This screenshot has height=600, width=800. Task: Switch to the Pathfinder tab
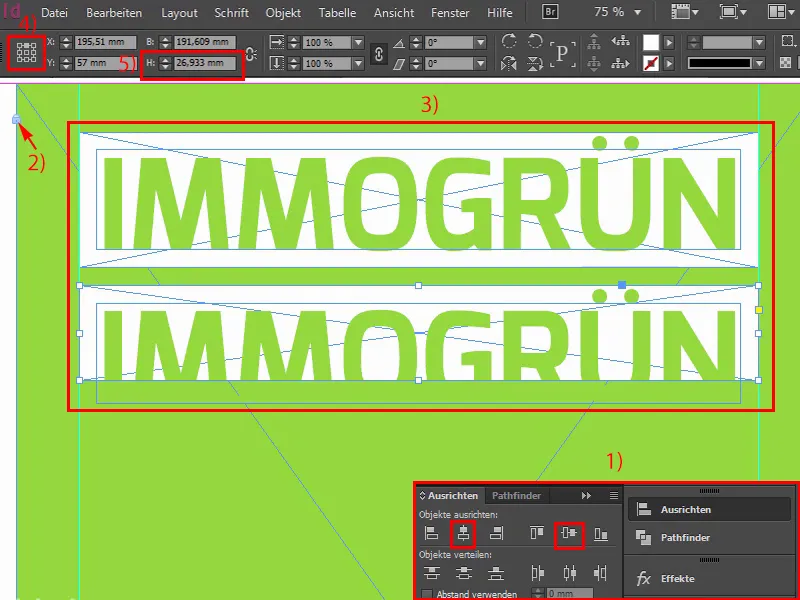[516, 495]
